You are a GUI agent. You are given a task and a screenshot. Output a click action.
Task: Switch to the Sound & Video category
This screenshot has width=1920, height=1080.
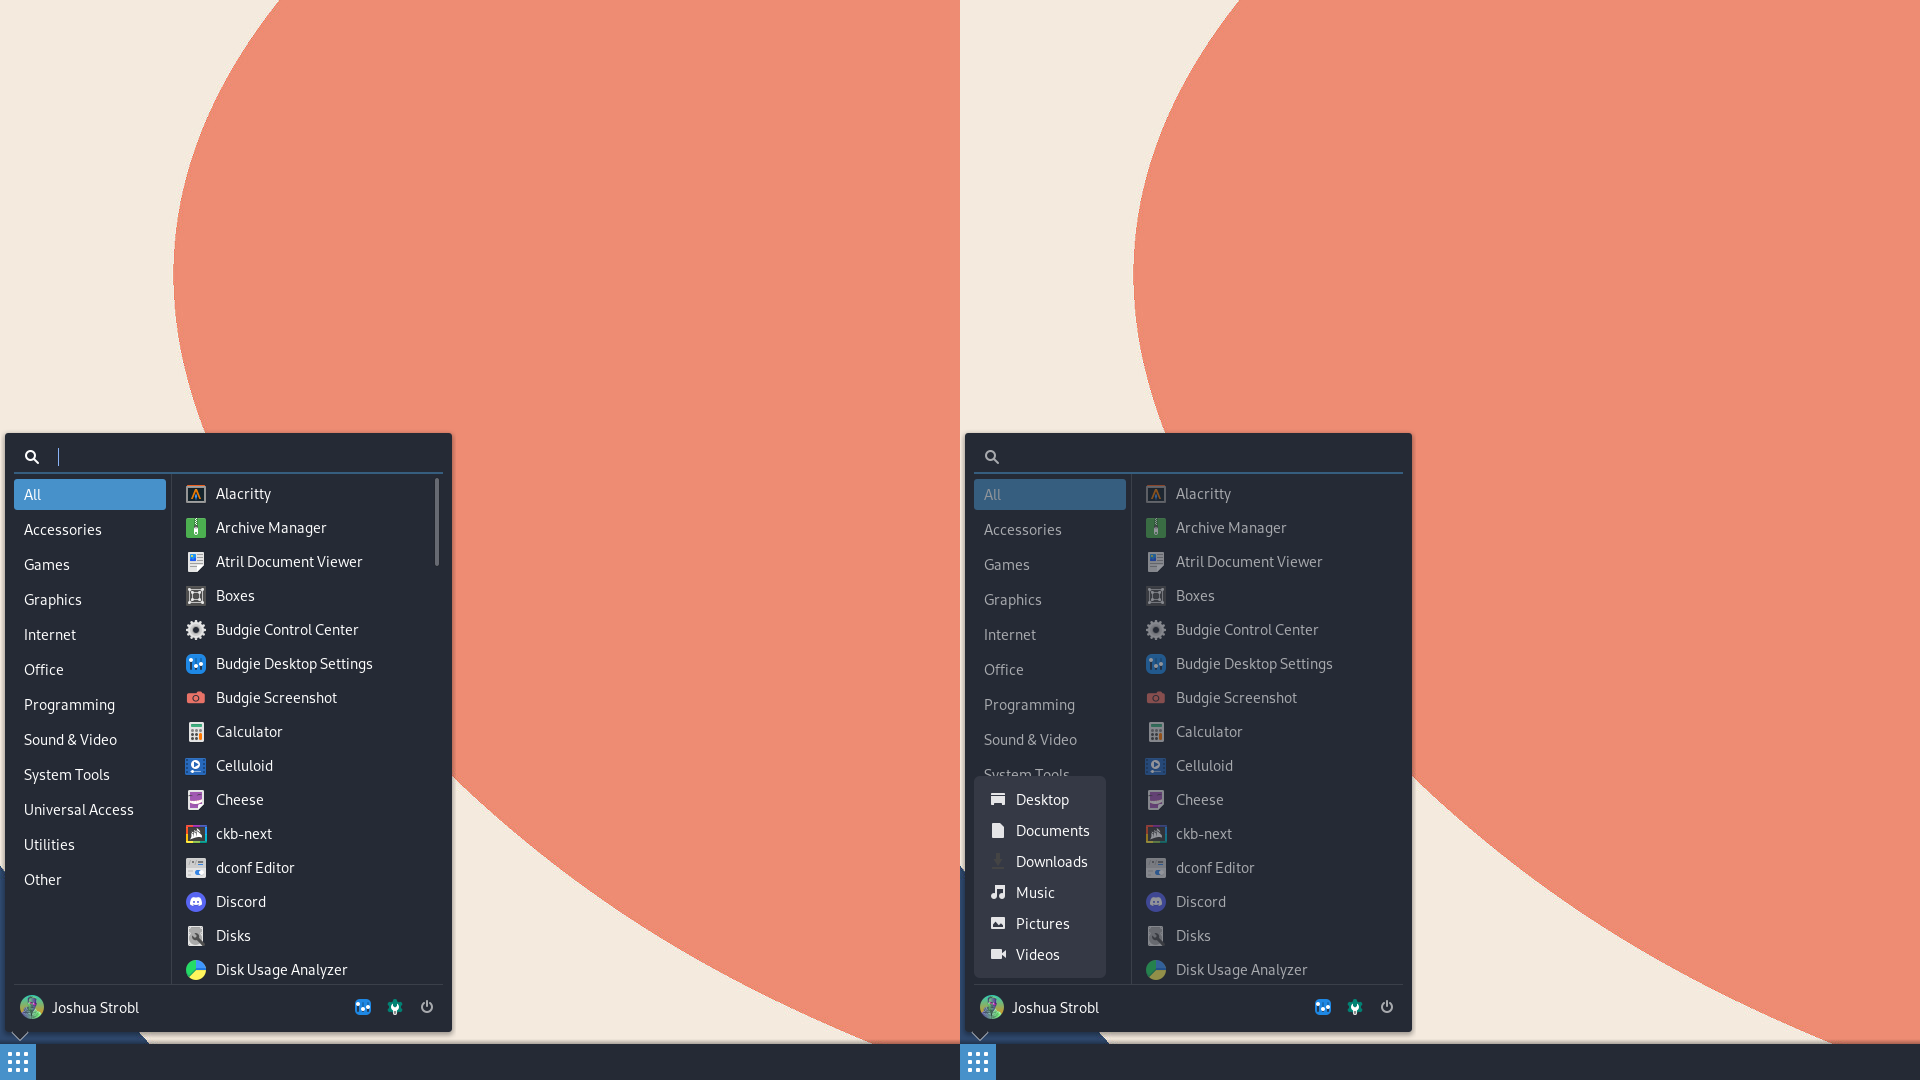pyautogui.click(x=70, y=739)
